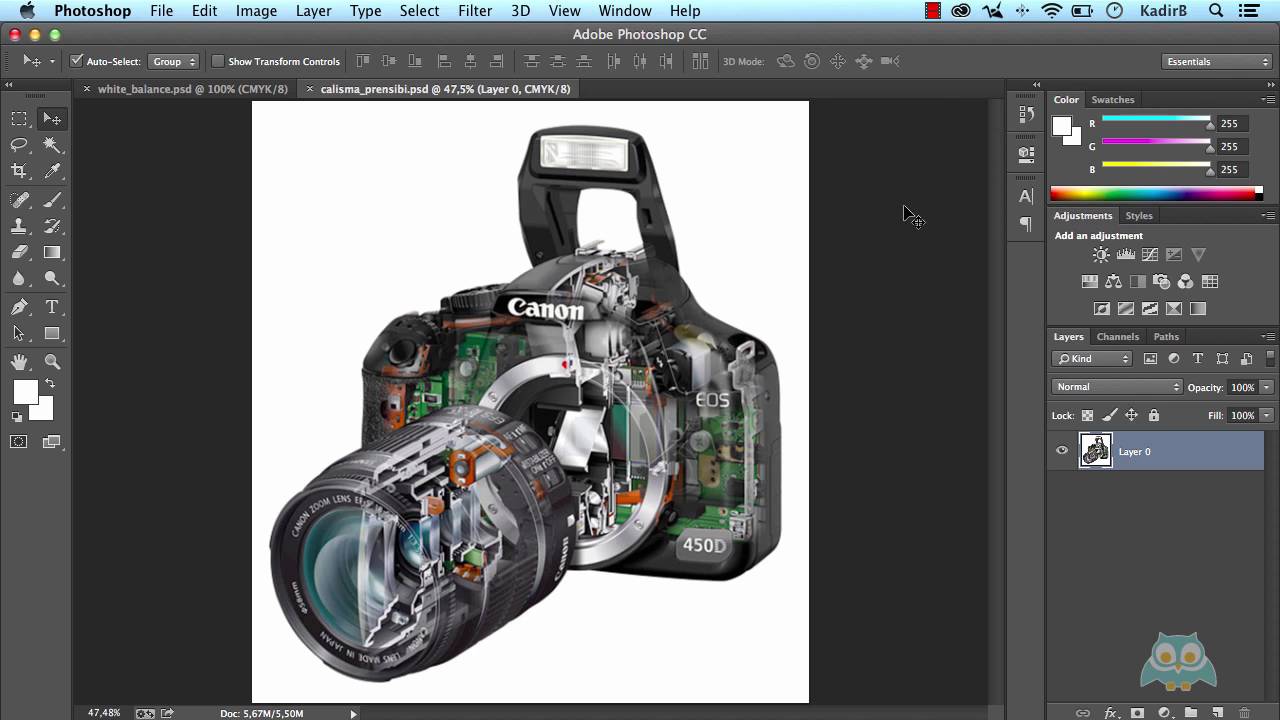Select the Lasso tool
This screenshot has width=1280, height=720.
(x=19, y=145)
